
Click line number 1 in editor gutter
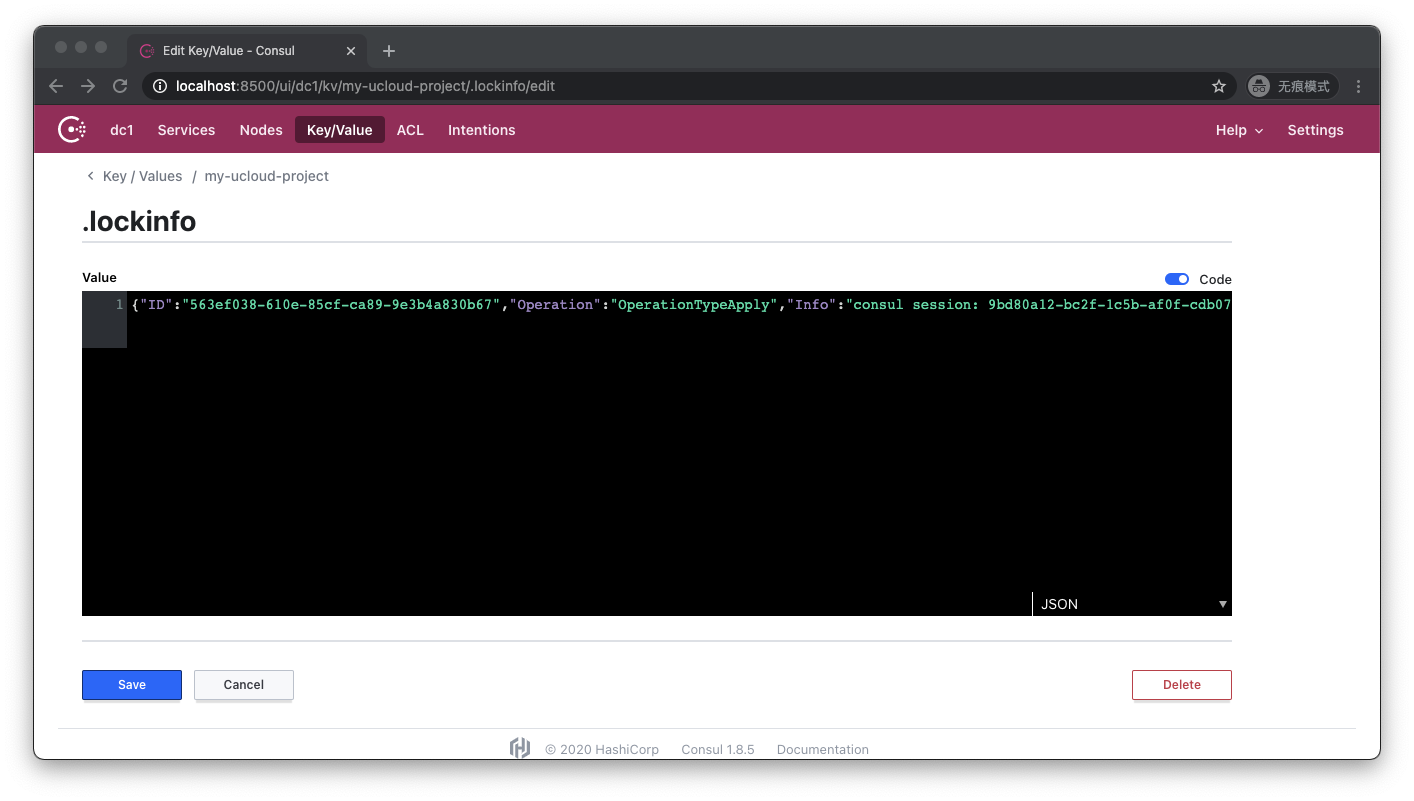coord(119,305)
